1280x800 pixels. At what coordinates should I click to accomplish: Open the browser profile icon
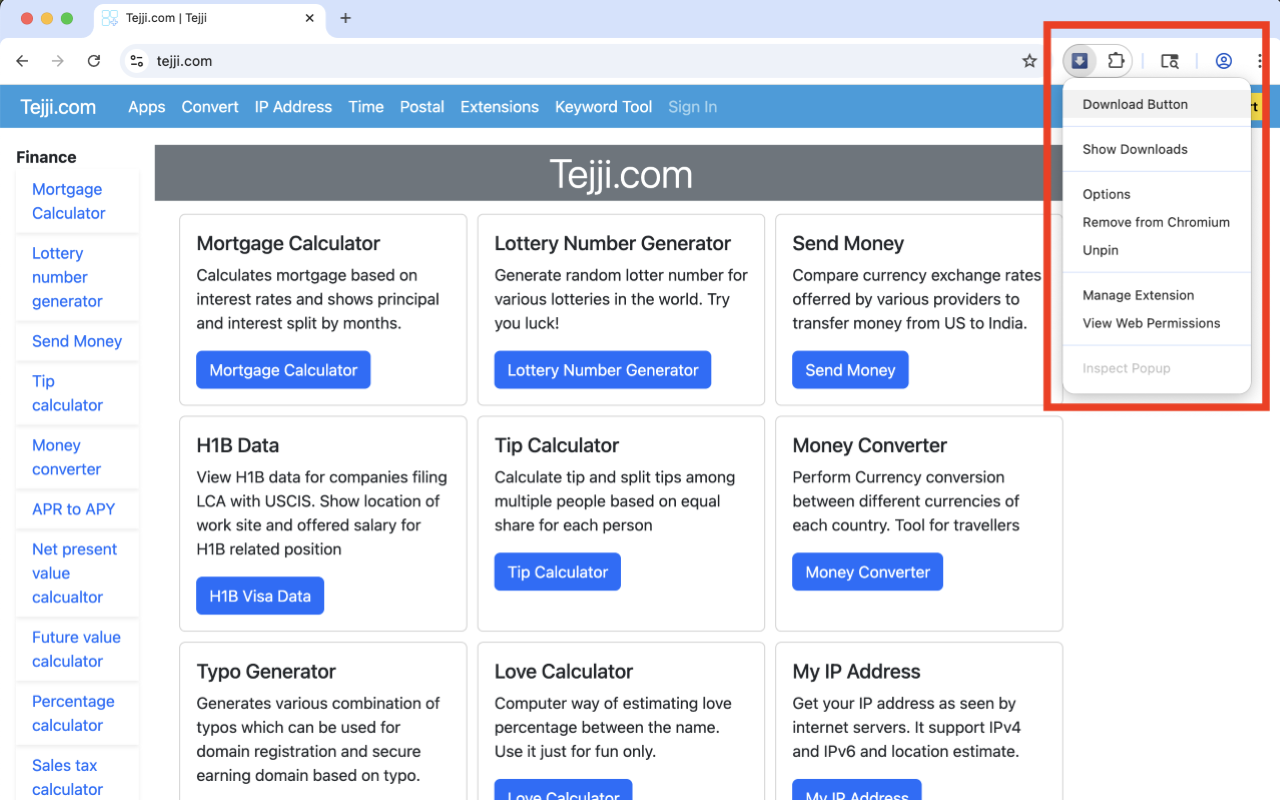[x=1223, y=61]
